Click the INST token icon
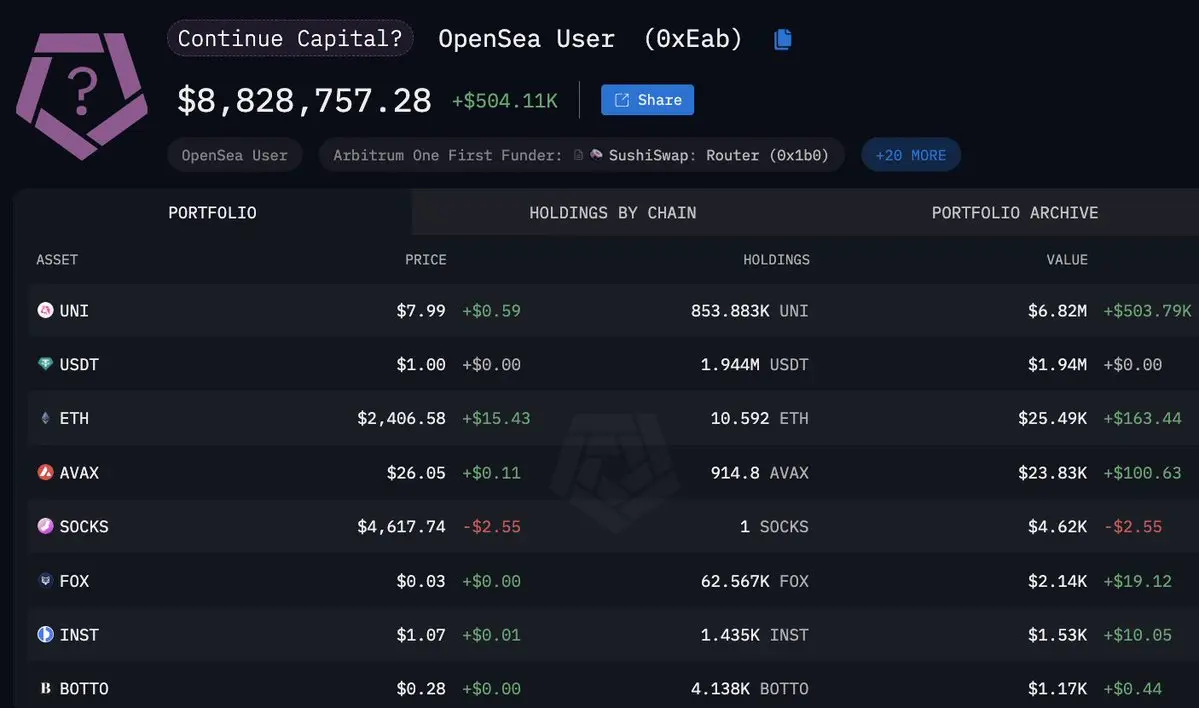This screenshot has height=708, width=1199. coord(46,635)
